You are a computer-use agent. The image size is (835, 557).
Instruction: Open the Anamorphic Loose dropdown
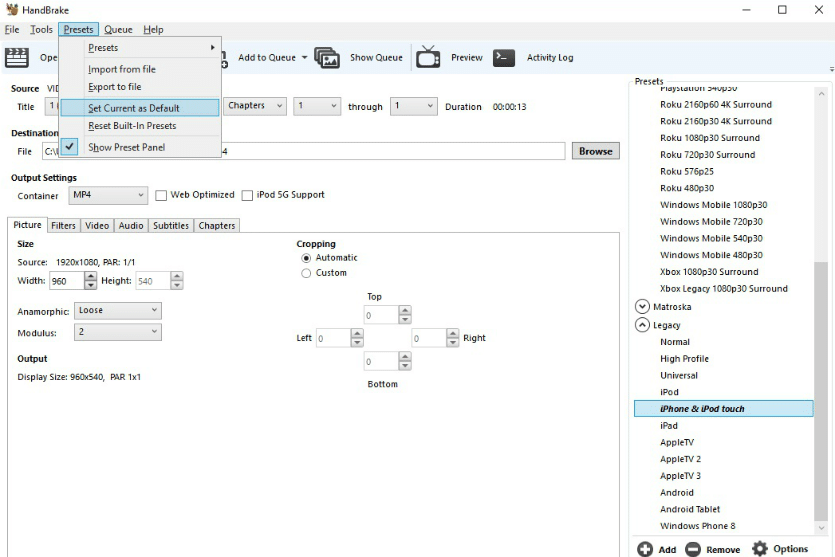pos(118,310)
